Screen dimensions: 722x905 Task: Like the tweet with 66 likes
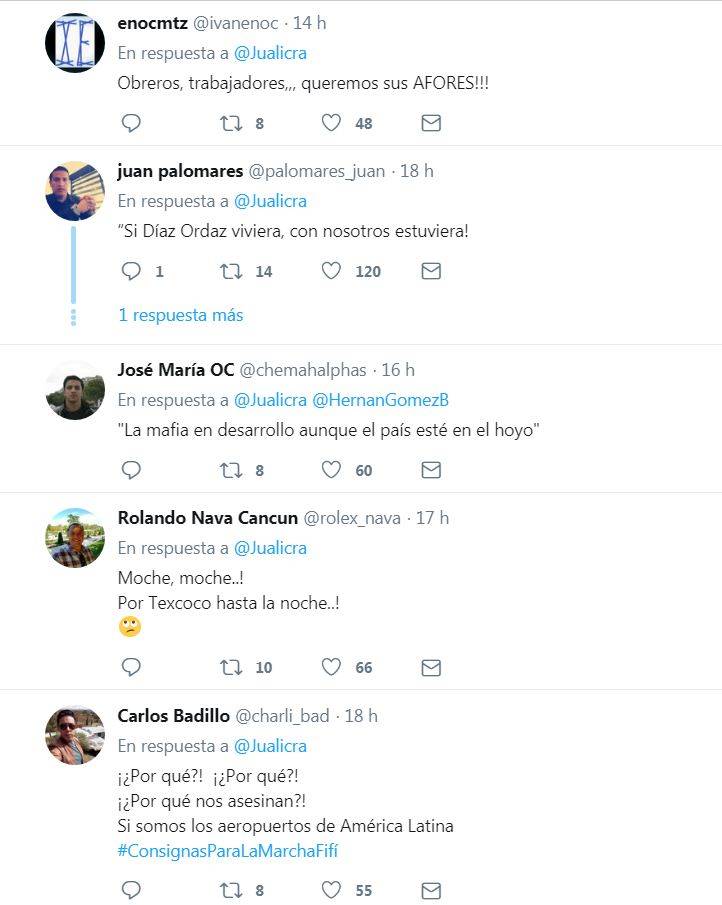tap(330, 666)
